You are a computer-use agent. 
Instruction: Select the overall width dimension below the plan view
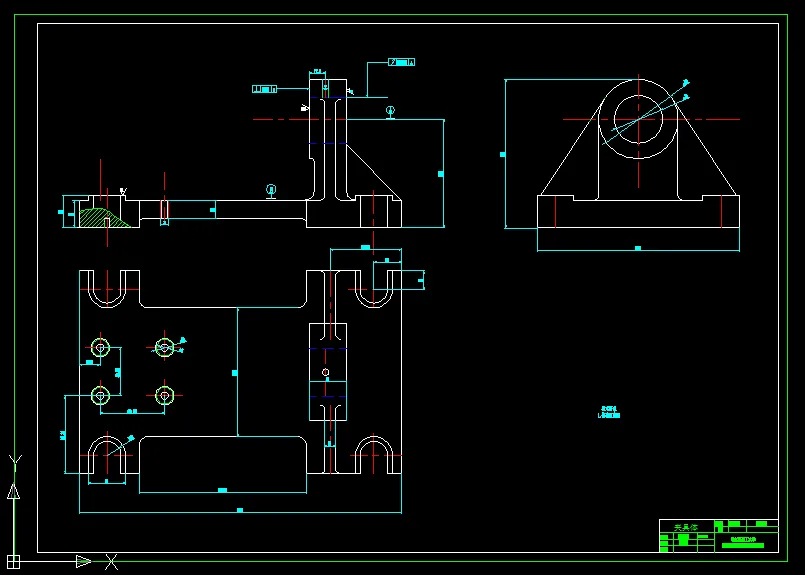tap(240, 510)
